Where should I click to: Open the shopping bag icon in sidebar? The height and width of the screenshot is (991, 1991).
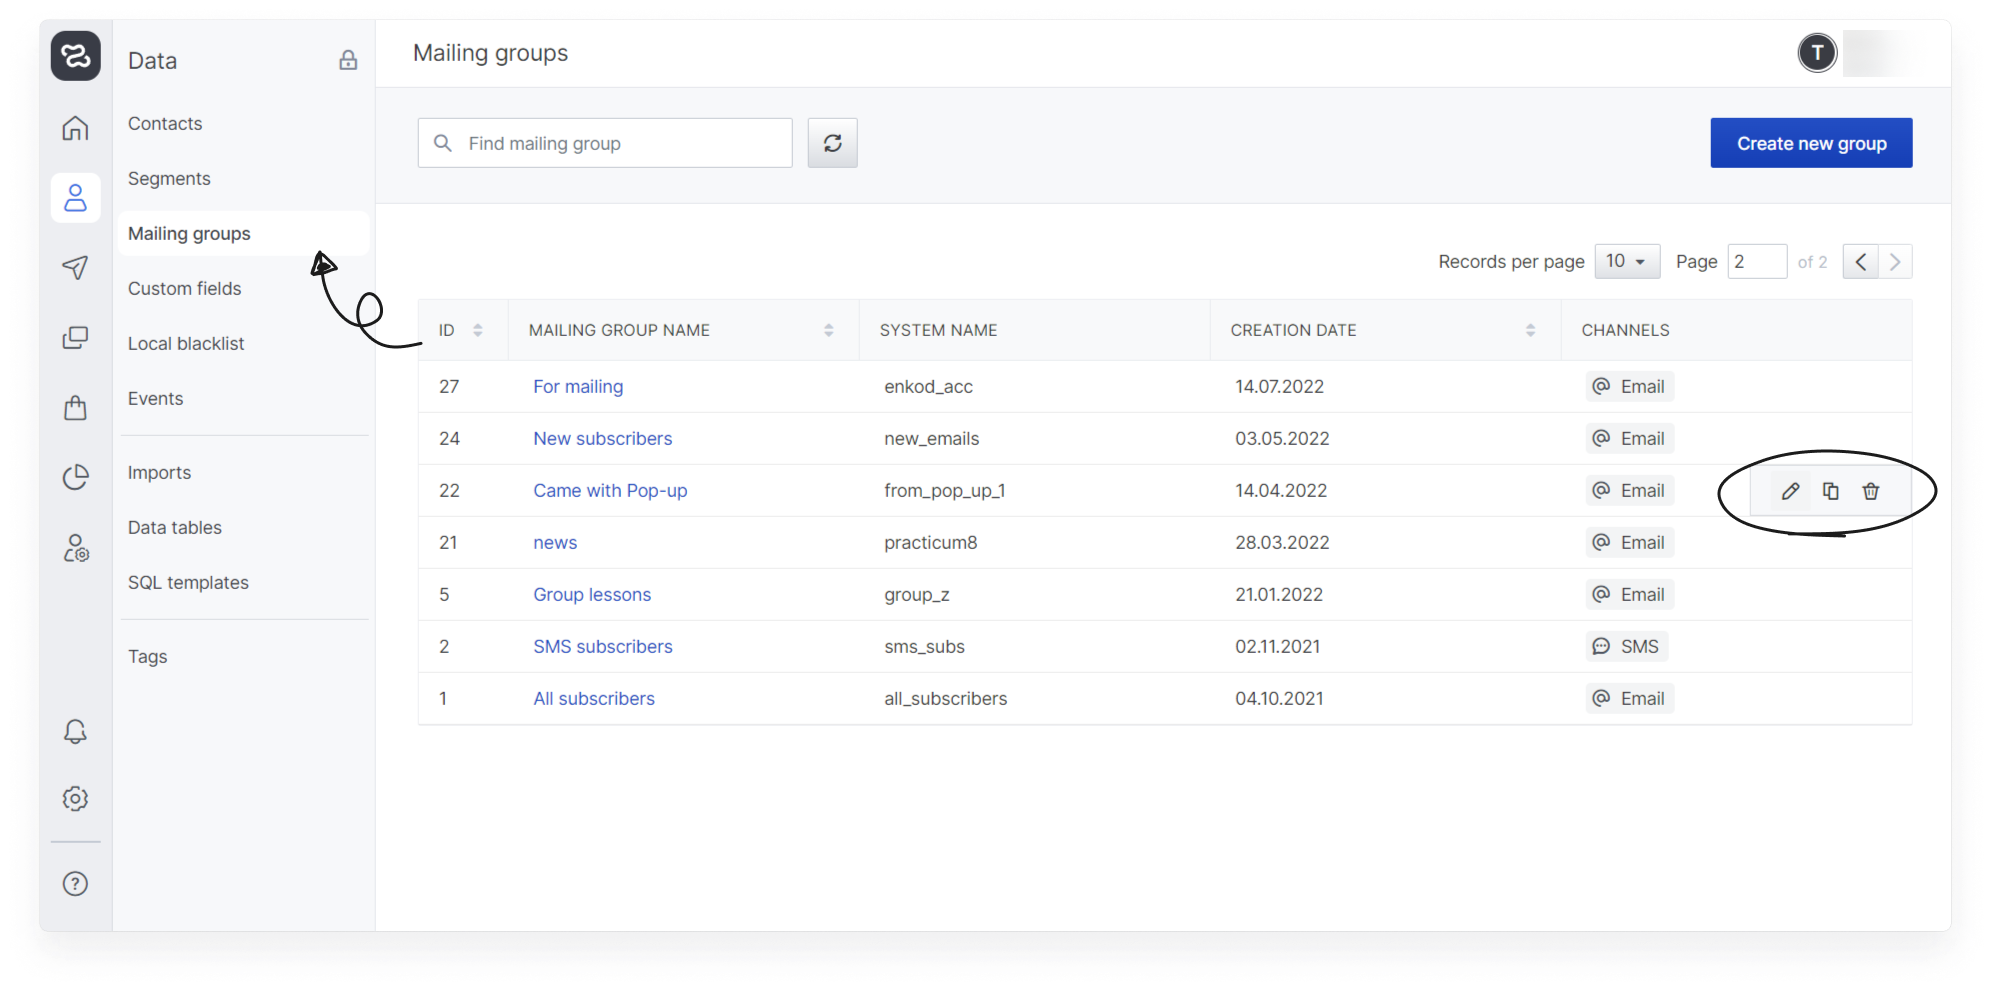coord(75,407)
